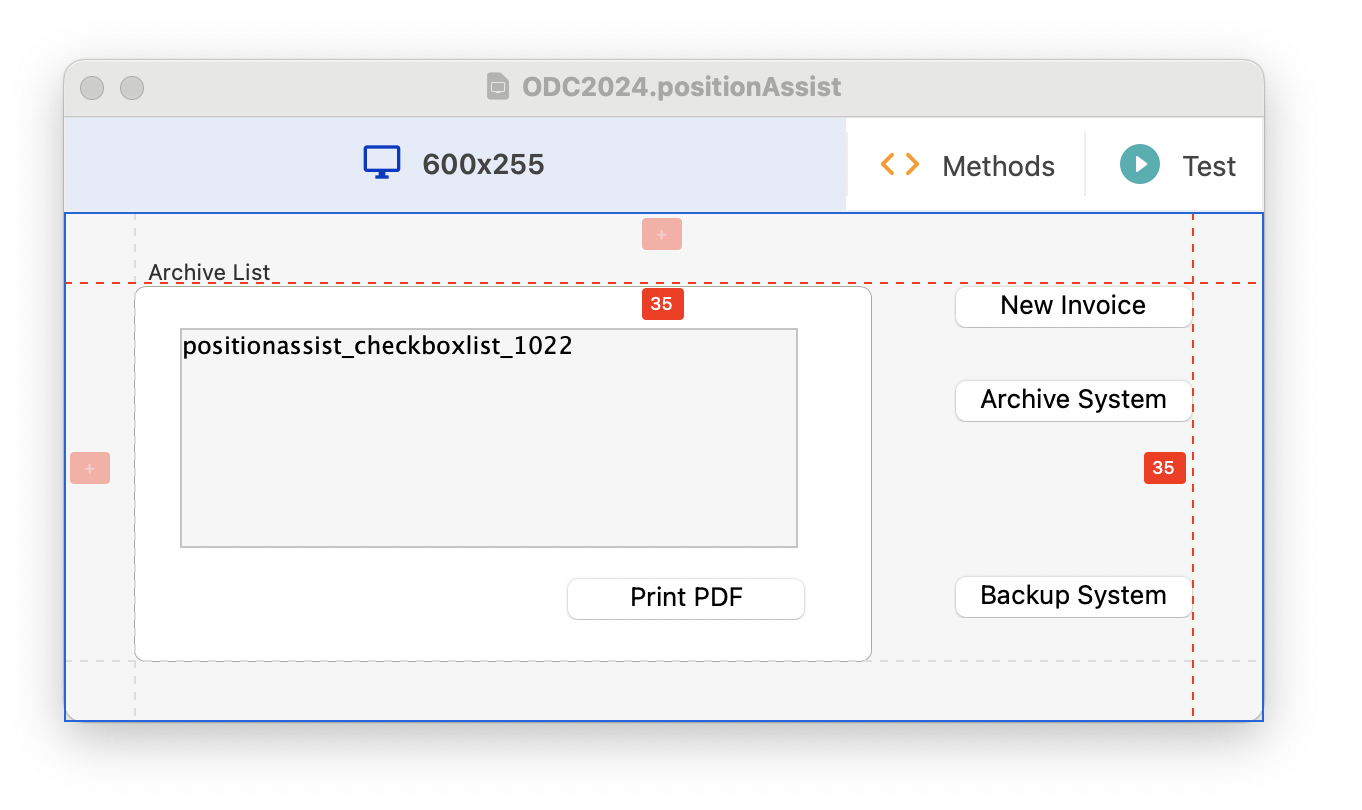Close the positionAssist window
The height and width of the screenshot is (810, 1362).
click(x=92, y=88)
